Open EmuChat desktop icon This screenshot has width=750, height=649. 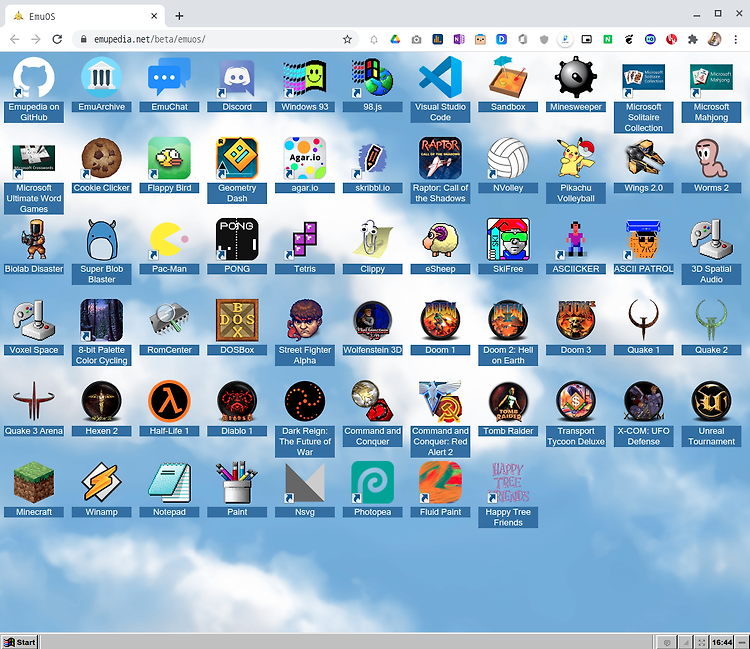click(x=169, y=77)
